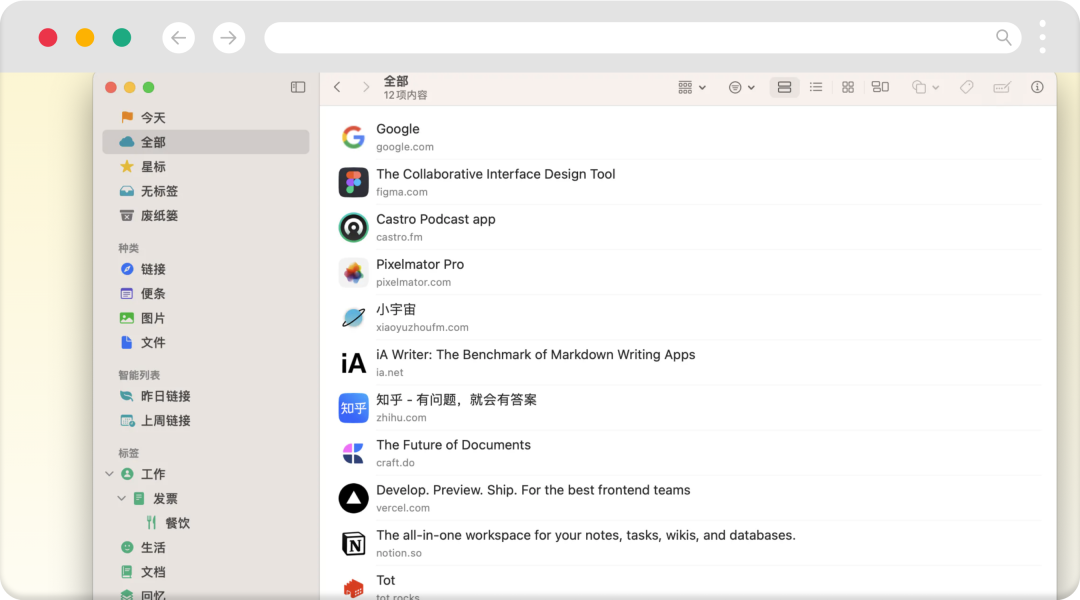The width and height of the screenshot is (1080, 600).
Task: Switch to grid view
Action: coord(848,87)
